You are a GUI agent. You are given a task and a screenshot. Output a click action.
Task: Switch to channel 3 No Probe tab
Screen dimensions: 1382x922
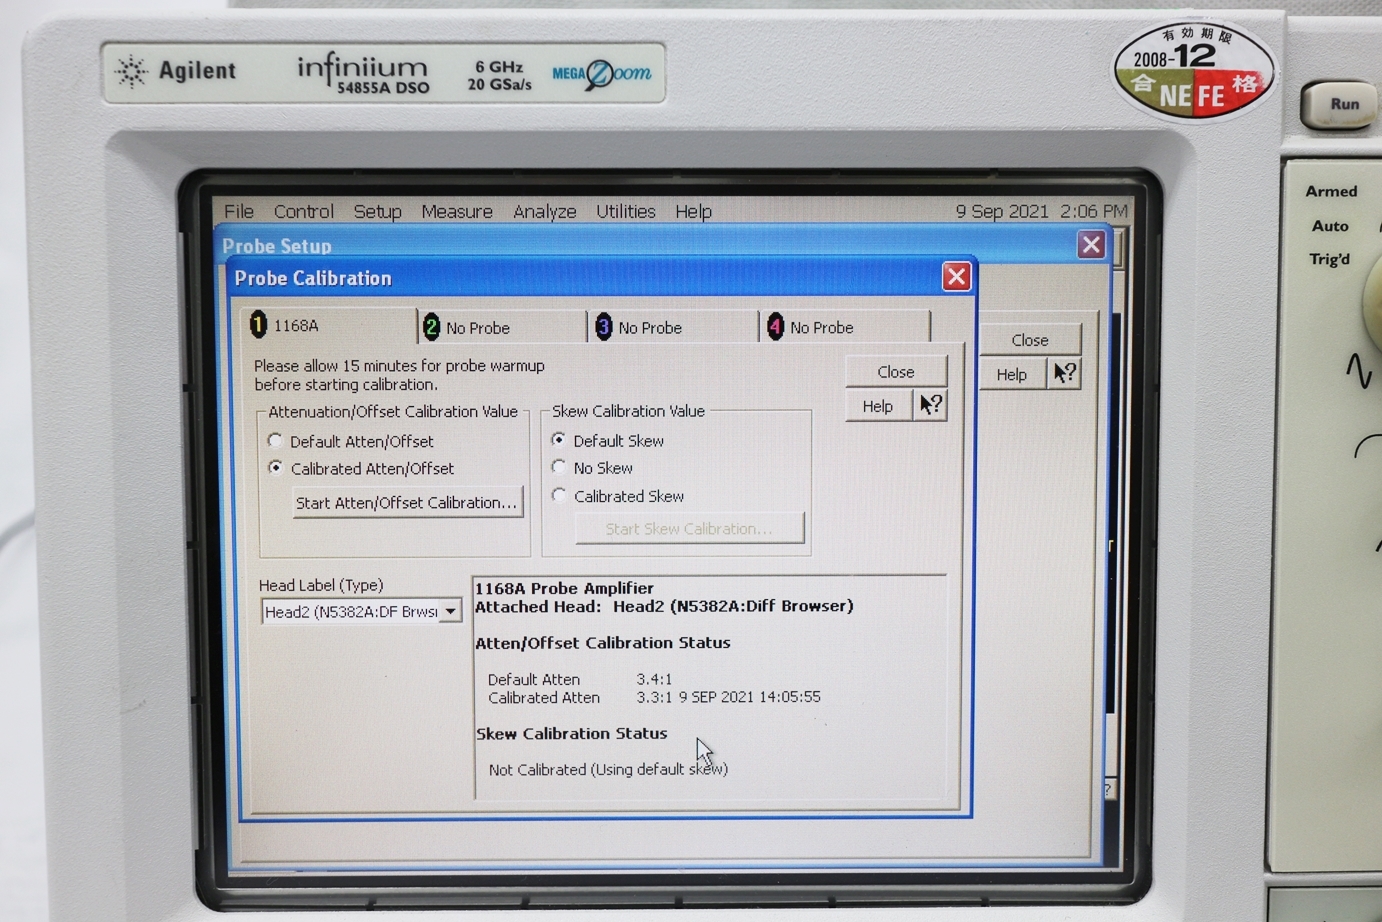[674, 327]
